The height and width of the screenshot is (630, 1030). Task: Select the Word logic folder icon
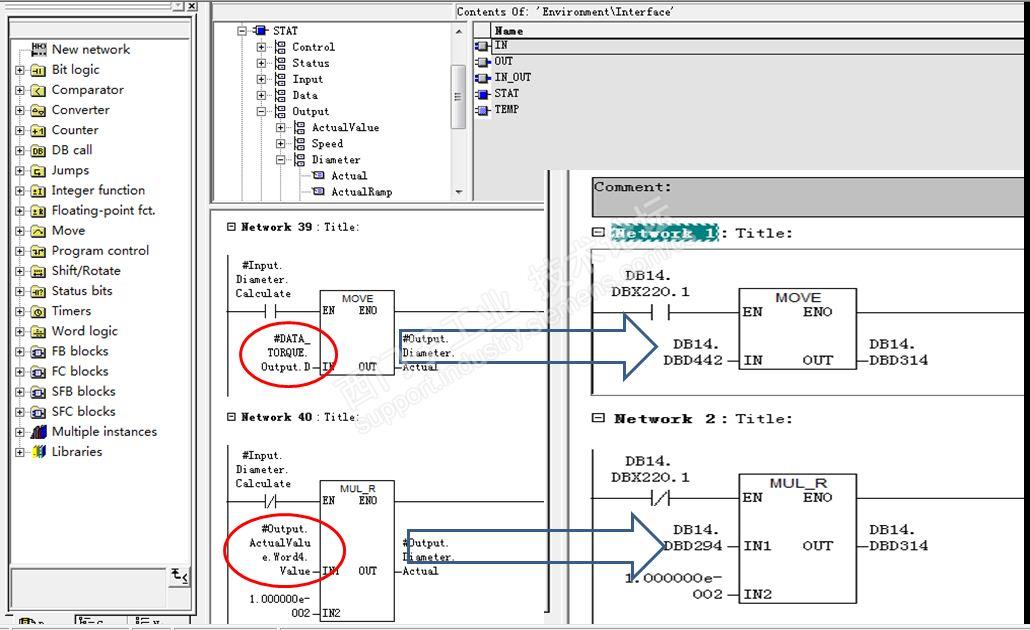[x=38, y=332]
